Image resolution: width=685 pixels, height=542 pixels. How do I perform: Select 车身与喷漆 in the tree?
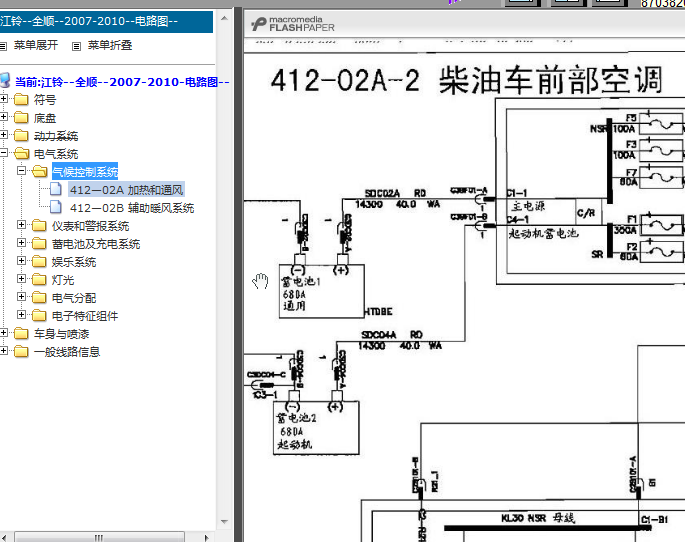pos(62,334)
